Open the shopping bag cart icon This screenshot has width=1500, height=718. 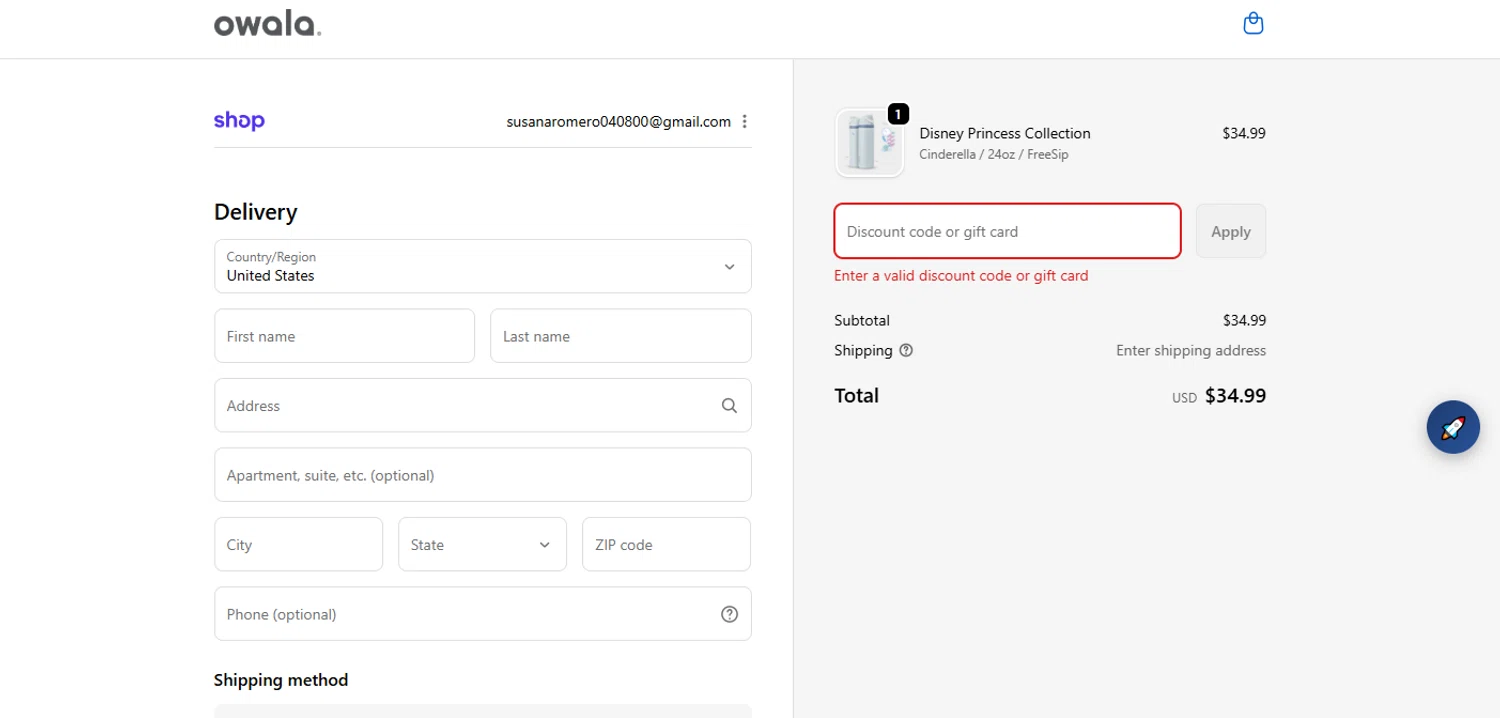(x=1253, y=23)
